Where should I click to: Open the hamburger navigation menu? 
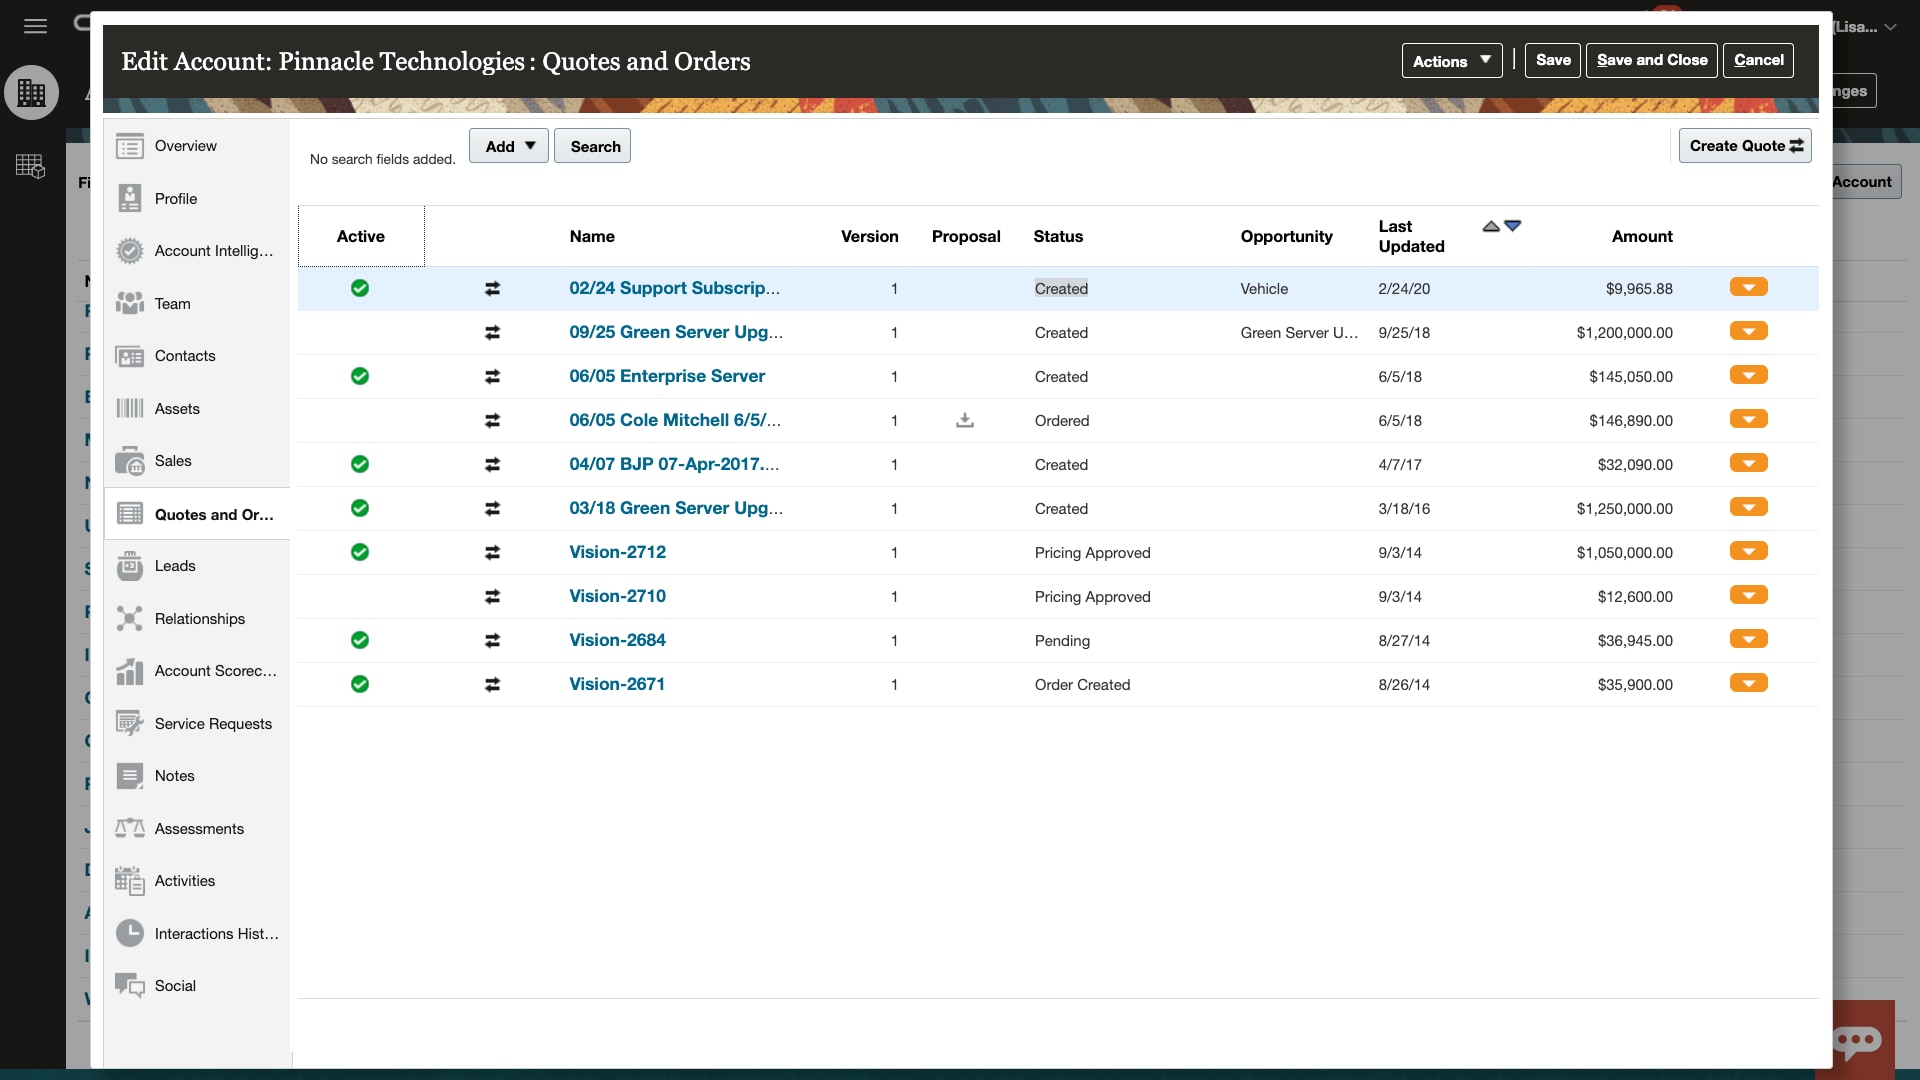(x=35, y=26)
